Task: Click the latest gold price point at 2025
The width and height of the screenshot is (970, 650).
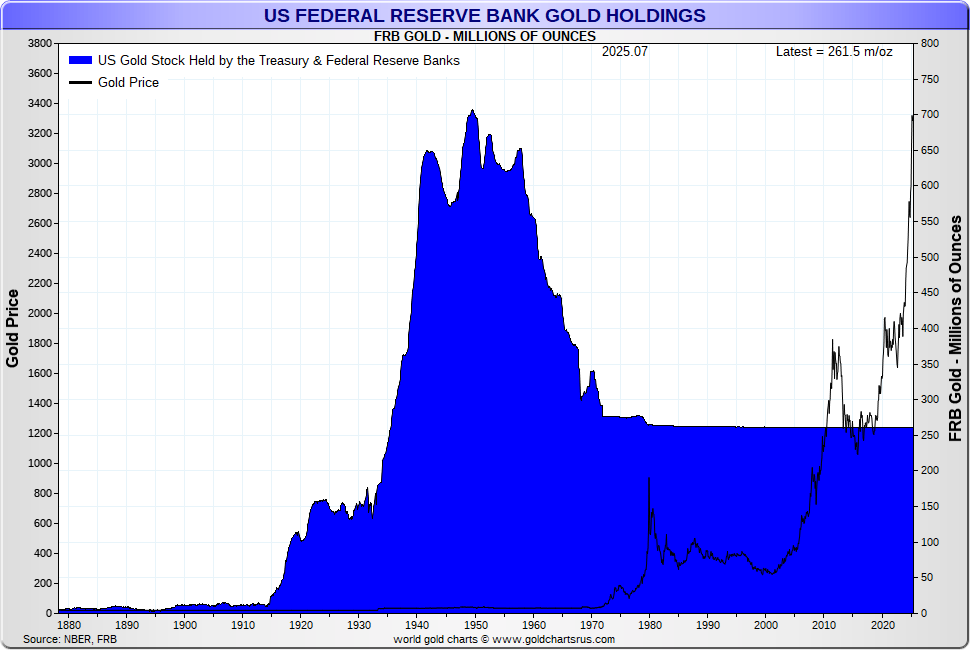Action: click(912, 116)
